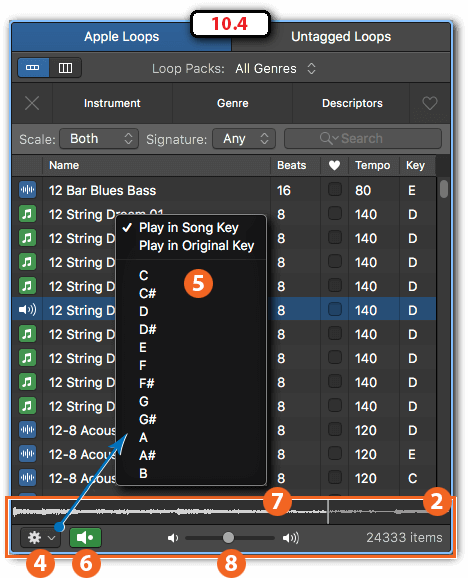Click the high volume speaker icon

click(x=291, y=538)
